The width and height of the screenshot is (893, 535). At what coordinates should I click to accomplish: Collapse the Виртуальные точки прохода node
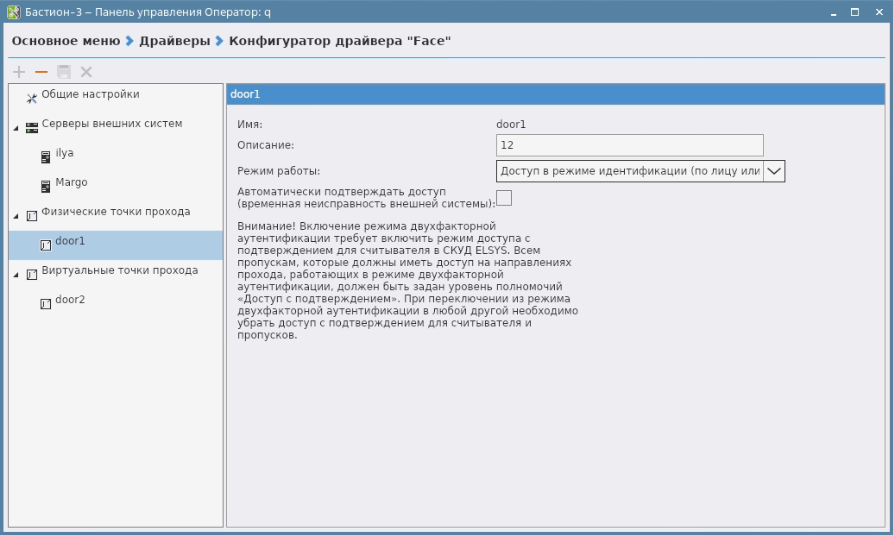click(x=16, y=274)
